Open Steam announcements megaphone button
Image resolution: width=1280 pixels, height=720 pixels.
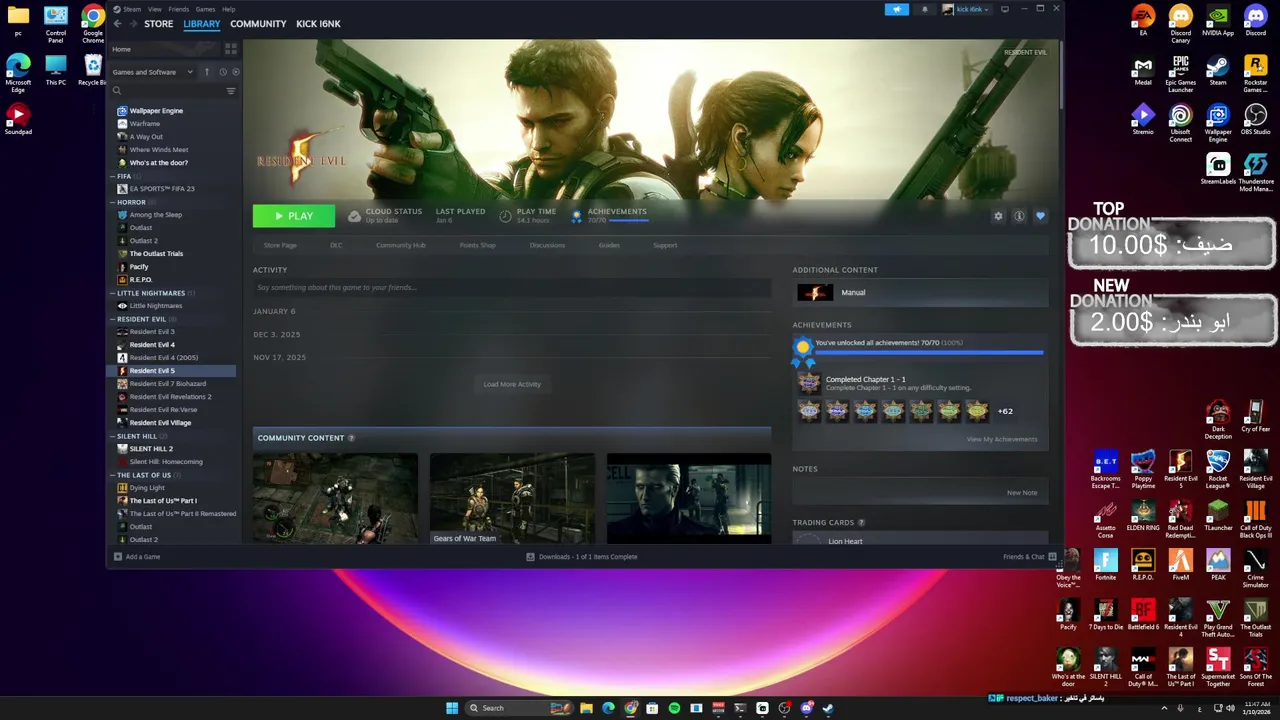[896, 9]
